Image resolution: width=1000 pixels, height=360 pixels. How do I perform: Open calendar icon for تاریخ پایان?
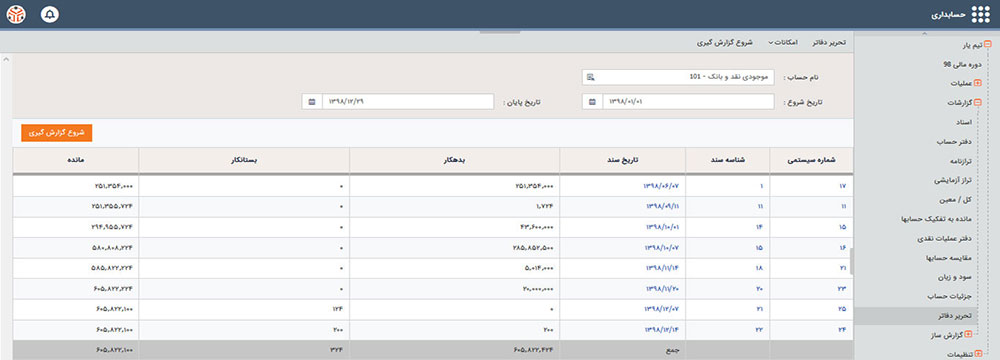tap(311, 101)
